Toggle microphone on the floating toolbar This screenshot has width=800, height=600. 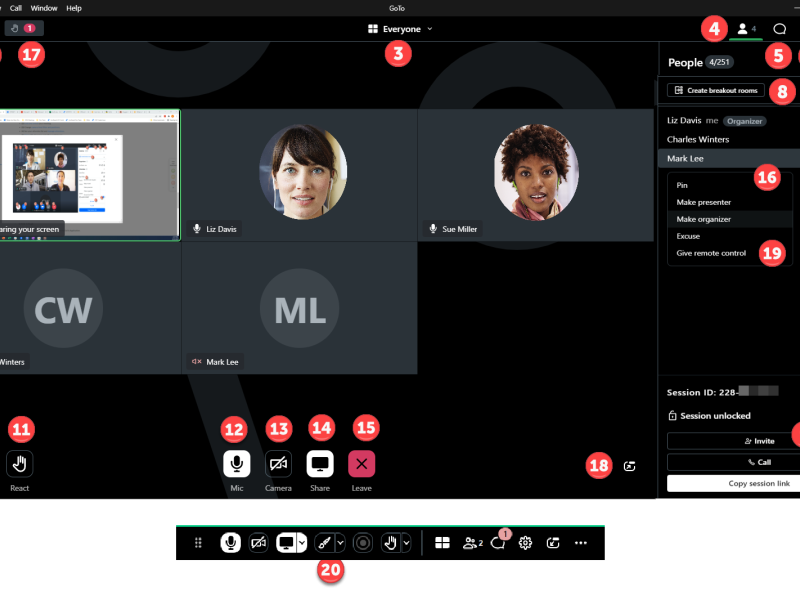click(231, 543)
